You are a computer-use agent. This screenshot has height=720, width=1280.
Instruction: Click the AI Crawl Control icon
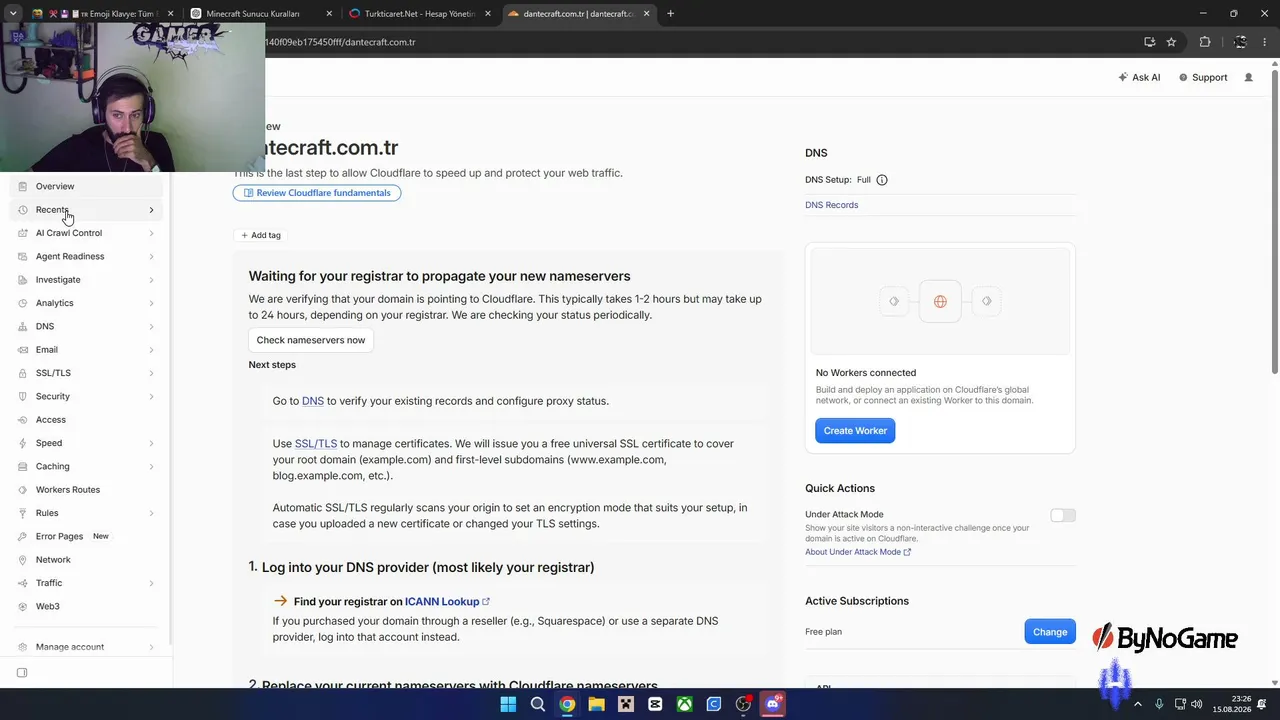point(23,233)
